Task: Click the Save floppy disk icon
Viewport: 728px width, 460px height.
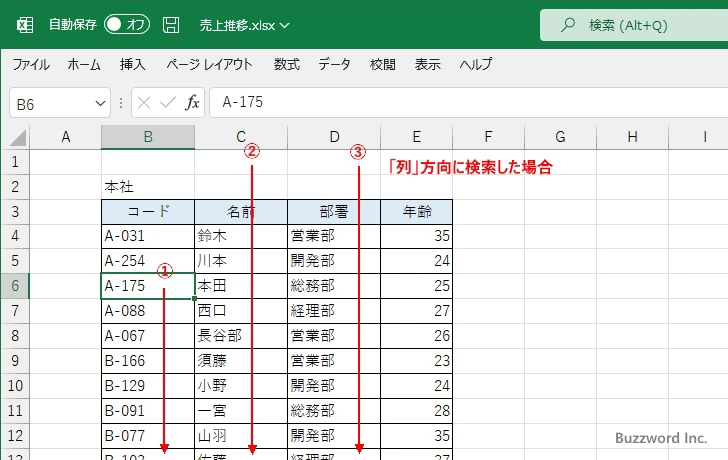Action: pyautogui.click(x=171, y=25)
